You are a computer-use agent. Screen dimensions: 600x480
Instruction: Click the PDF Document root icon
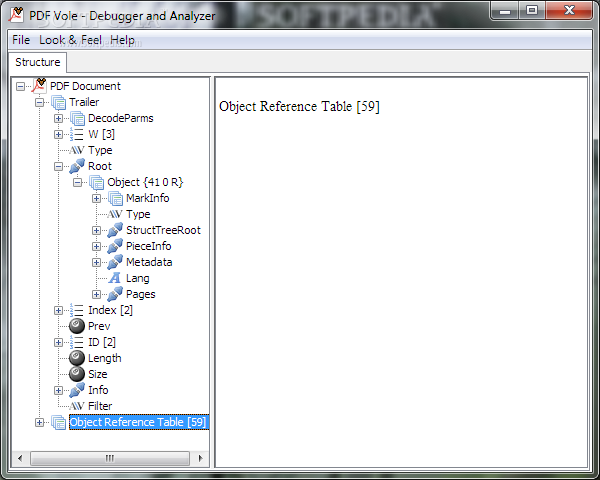pyautogui.click(x=39, y=86)
